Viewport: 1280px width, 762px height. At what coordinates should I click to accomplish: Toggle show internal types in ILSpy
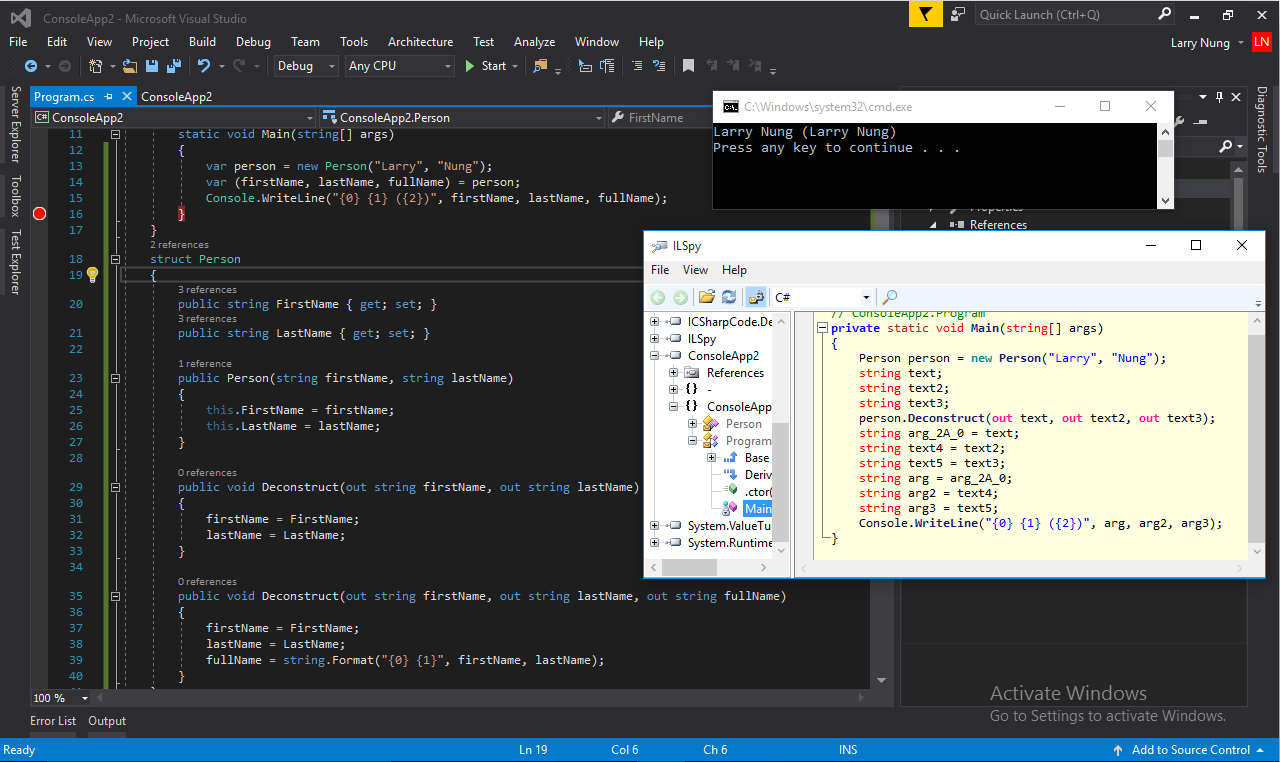tap(757, 297)
